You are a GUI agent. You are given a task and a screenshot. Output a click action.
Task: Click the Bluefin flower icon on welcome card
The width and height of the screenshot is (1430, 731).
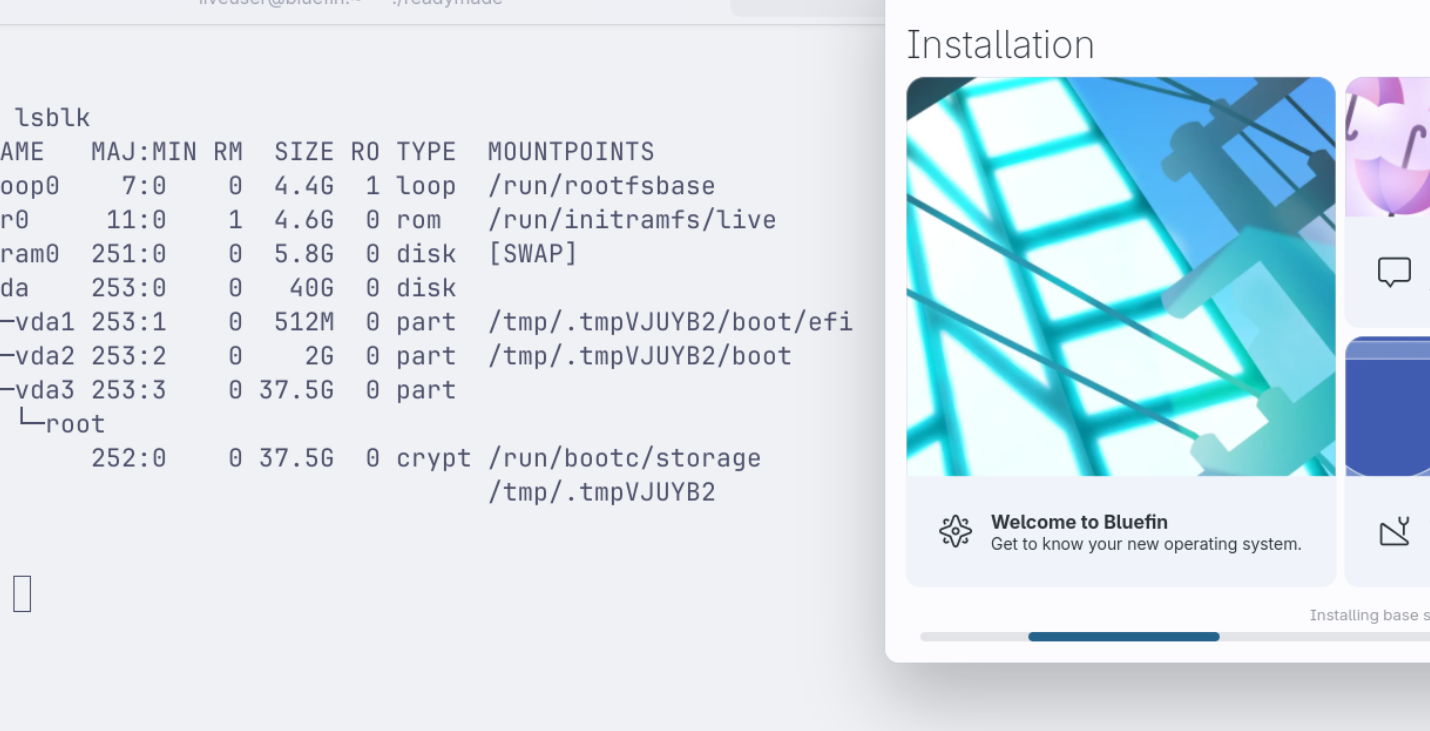pos(955,531)
